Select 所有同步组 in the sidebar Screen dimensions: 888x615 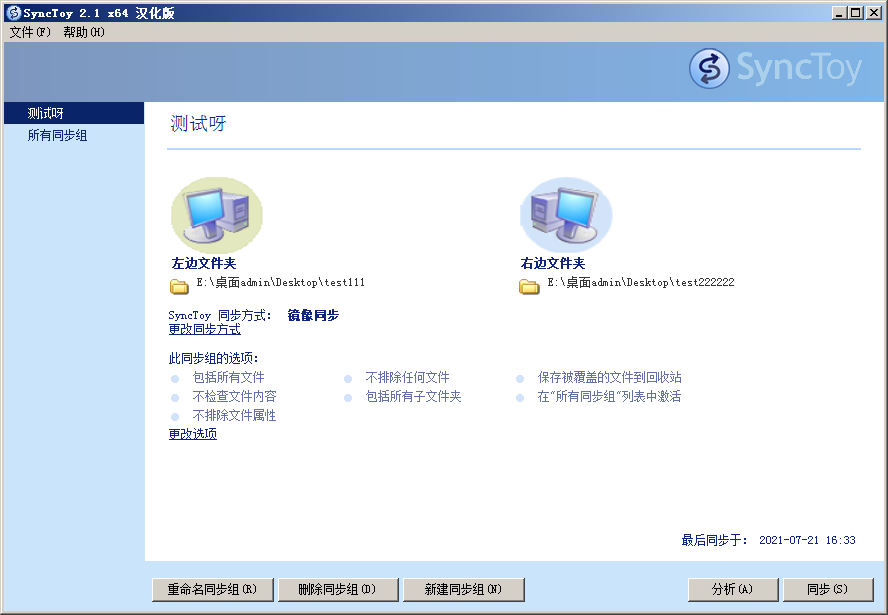point(74,135)
